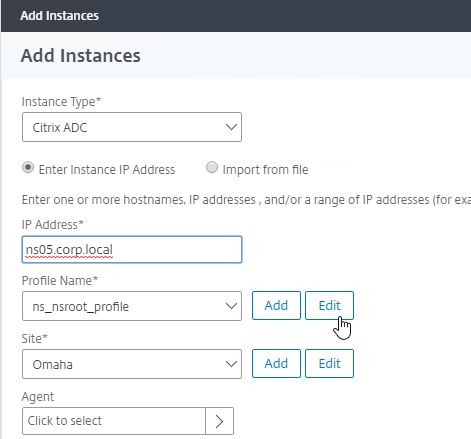Edit the Omaha site

click(329, 363)
